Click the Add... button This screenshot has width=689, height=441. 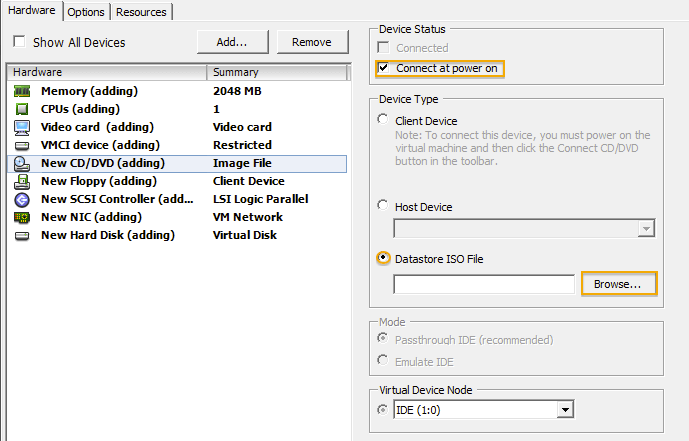(231, 41)
